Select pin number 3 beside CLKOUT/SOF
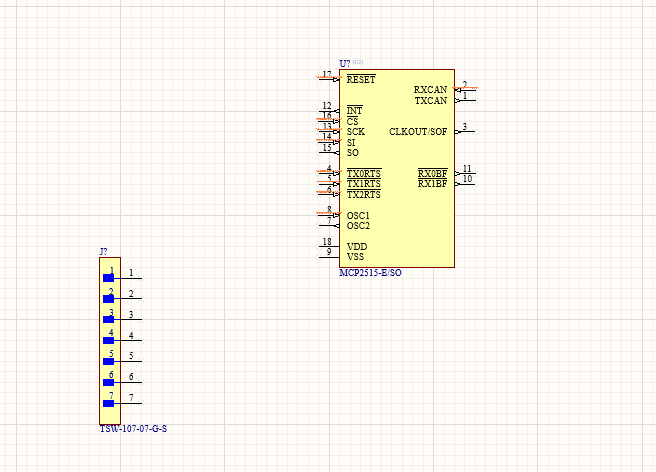The width and height of the screenshot is (656, 472). [464, 126]
